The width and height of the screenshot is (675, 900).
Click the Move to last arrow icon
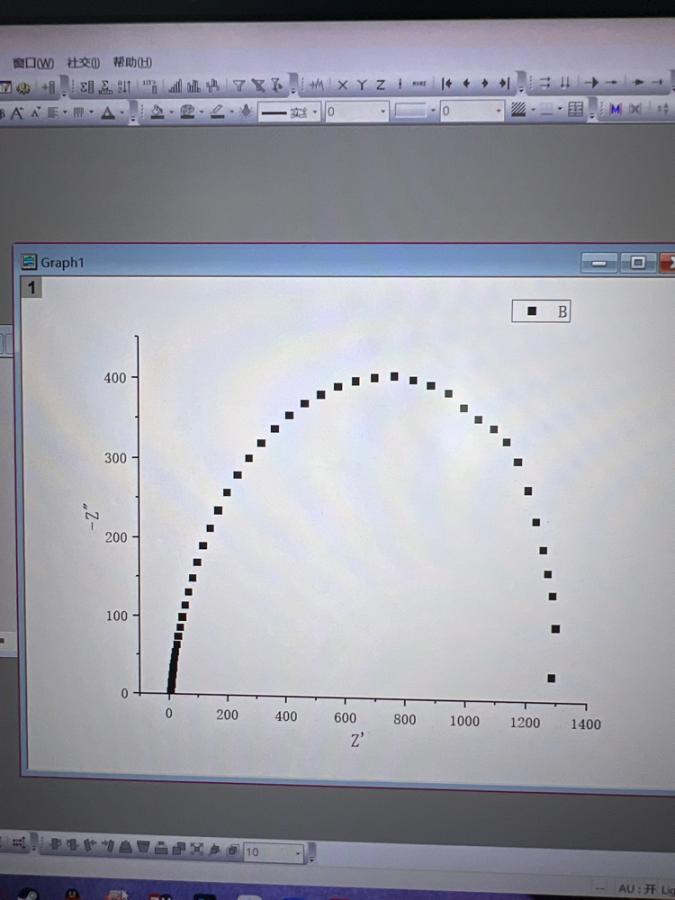(505, 84)
